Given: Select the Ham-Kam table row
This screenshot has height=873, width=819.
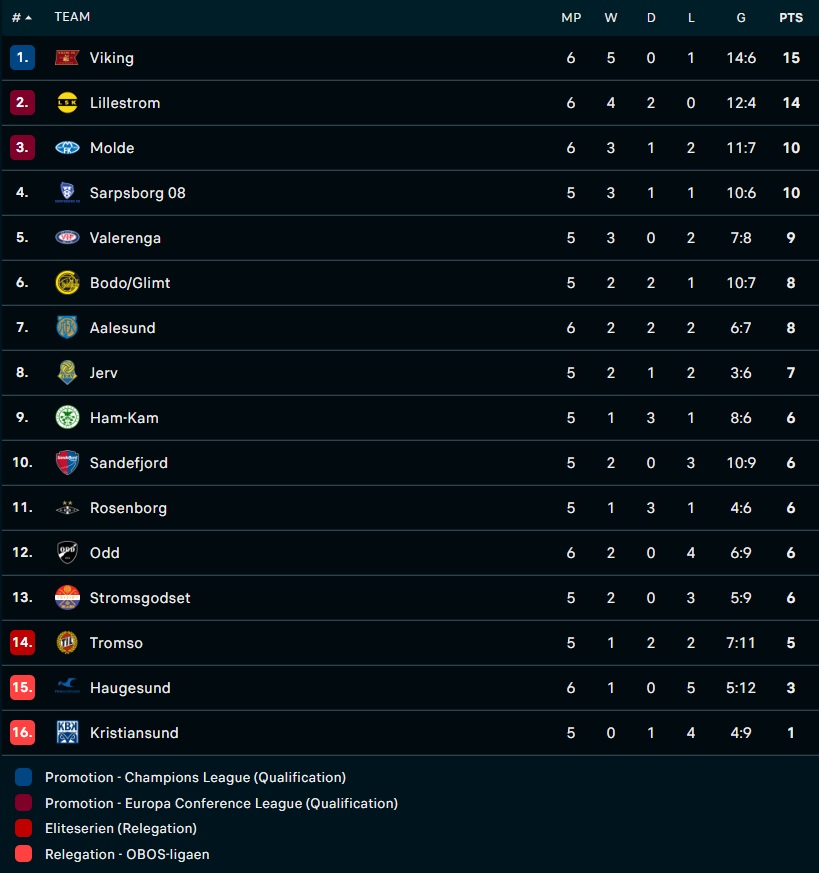Looking at the screenshot, I should pos(400,418).
